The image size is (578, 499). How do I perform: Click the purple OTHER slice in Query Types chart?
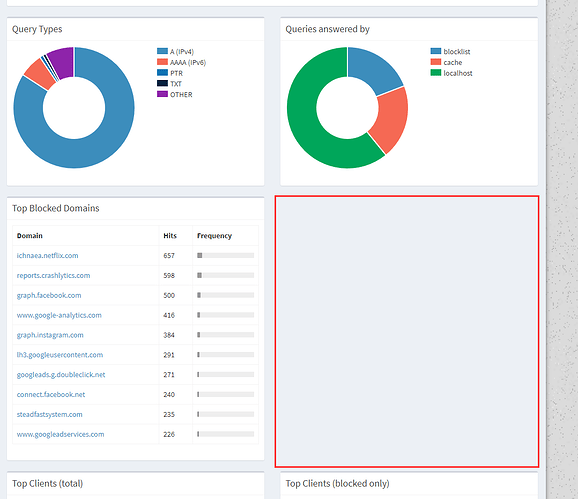point(62,62)
